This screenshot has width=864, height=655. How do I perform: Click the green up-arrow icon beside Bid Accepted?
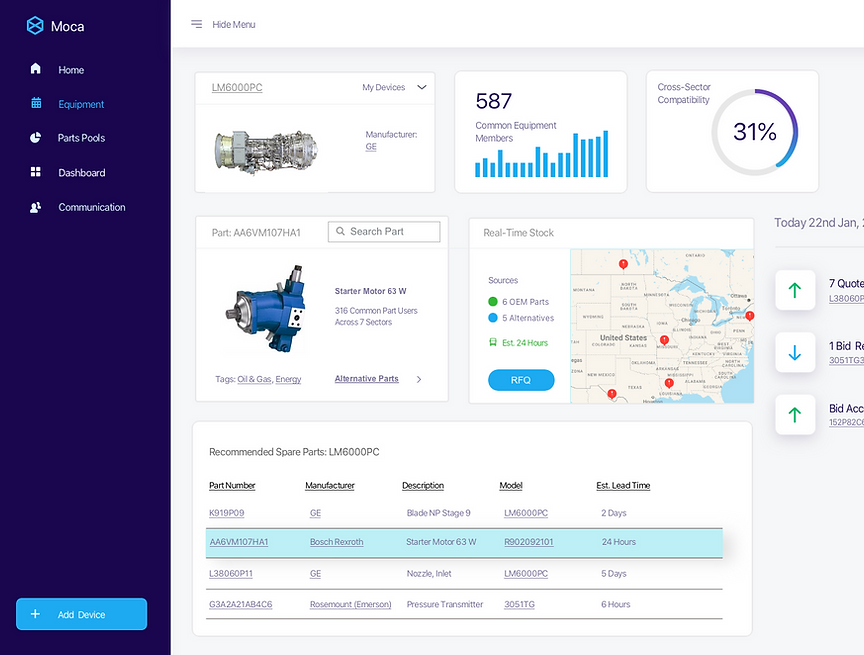794,413
